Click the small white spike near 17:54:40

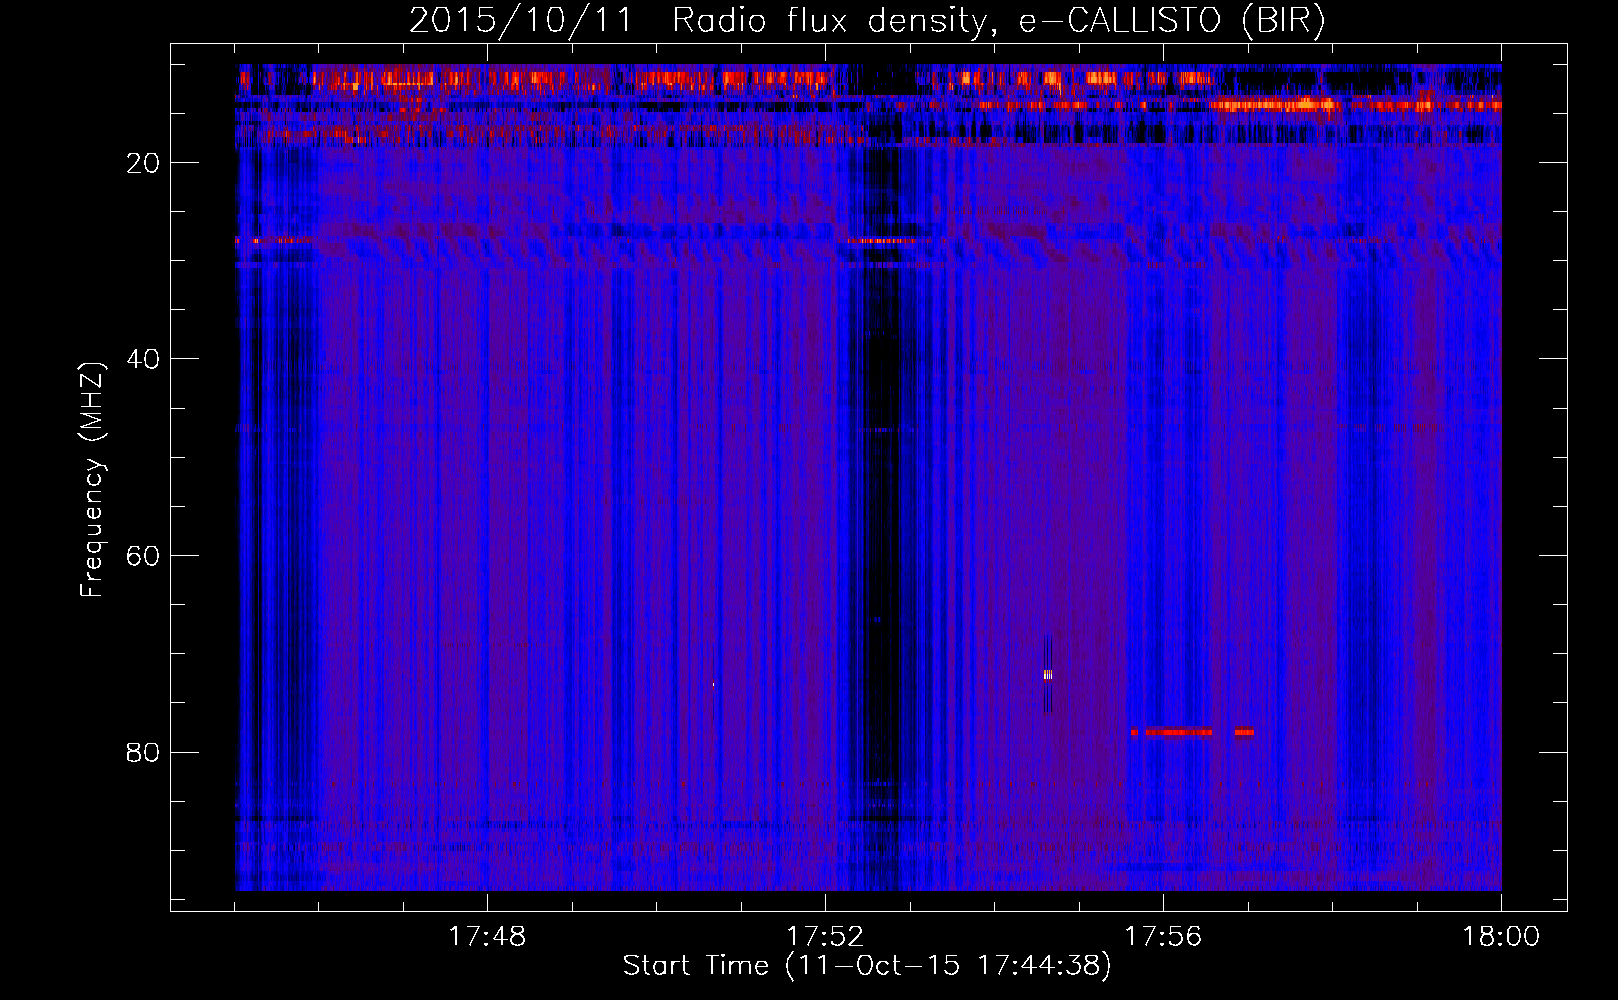click(1048, 675)
